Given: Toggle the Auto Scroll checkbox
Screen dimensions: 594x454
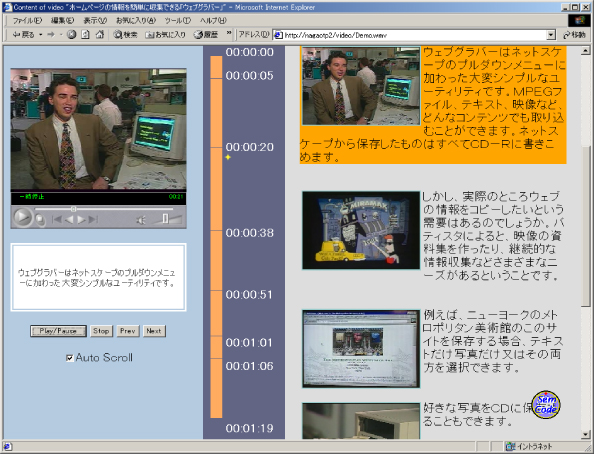Looking at the screenshot, I should (x=70, y=358).
